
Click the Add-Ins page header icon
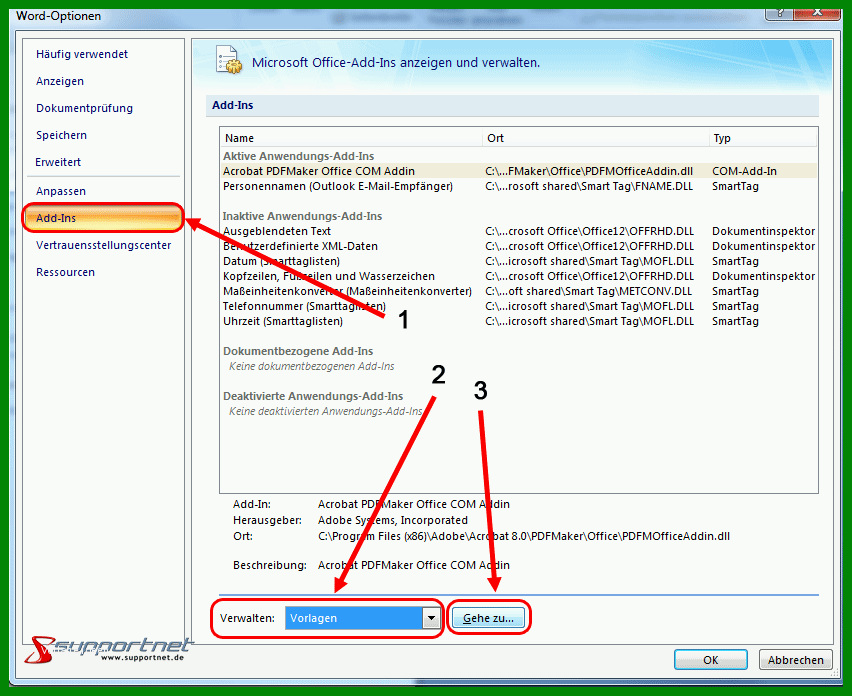click(229, 60)
